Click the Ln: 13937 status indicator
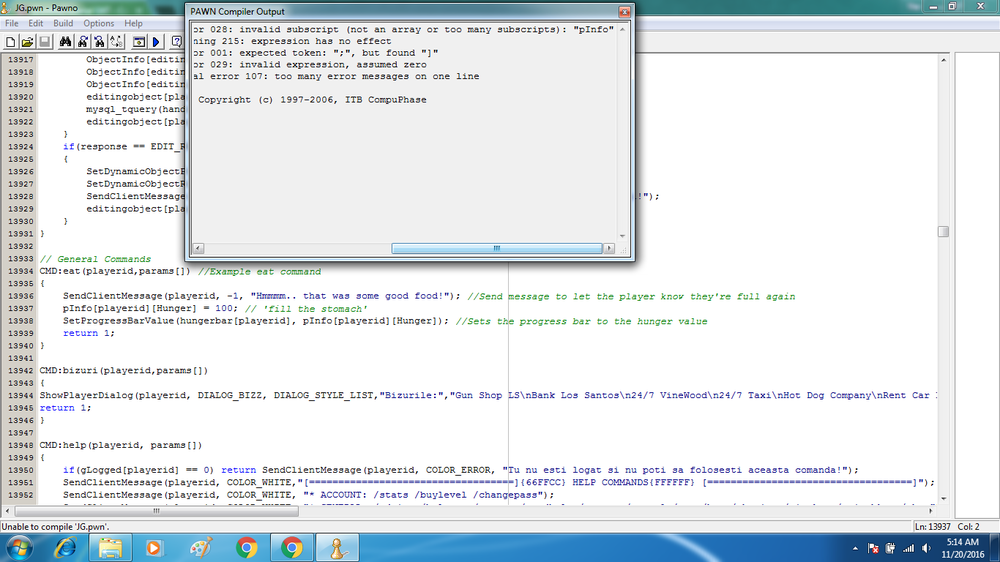This screenshot has width=1000, height=562. (x=932, y=527)
